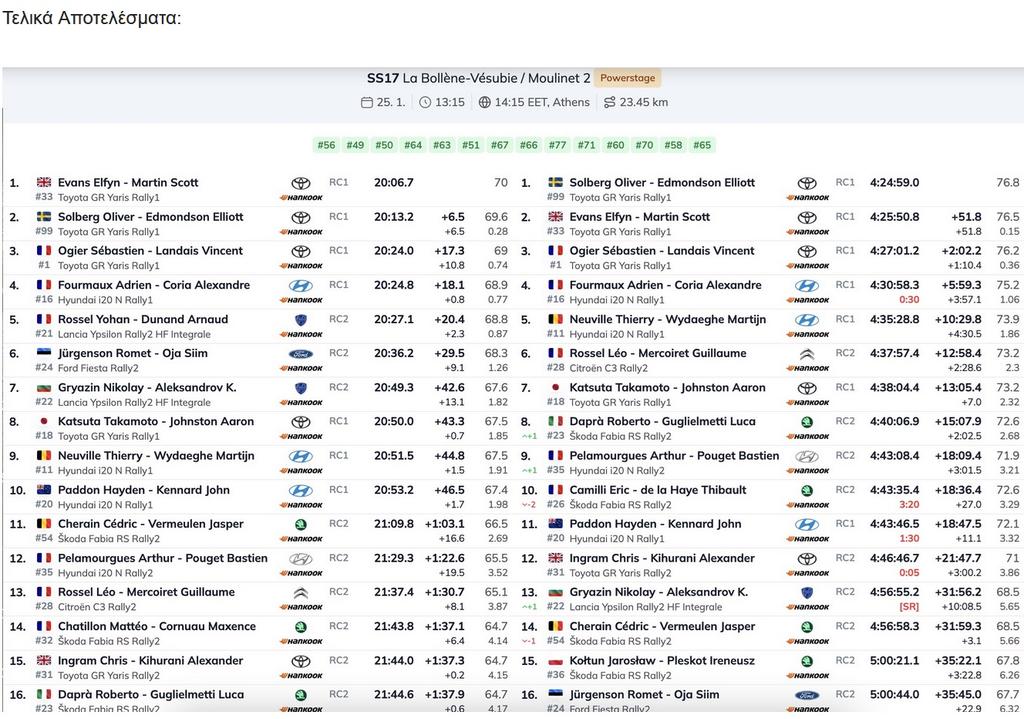Click the Lancia logo in Rossel Yohan's row
Image resolution: width=1024 pixels, height=719 pixels.
click(x=301, y=320)
